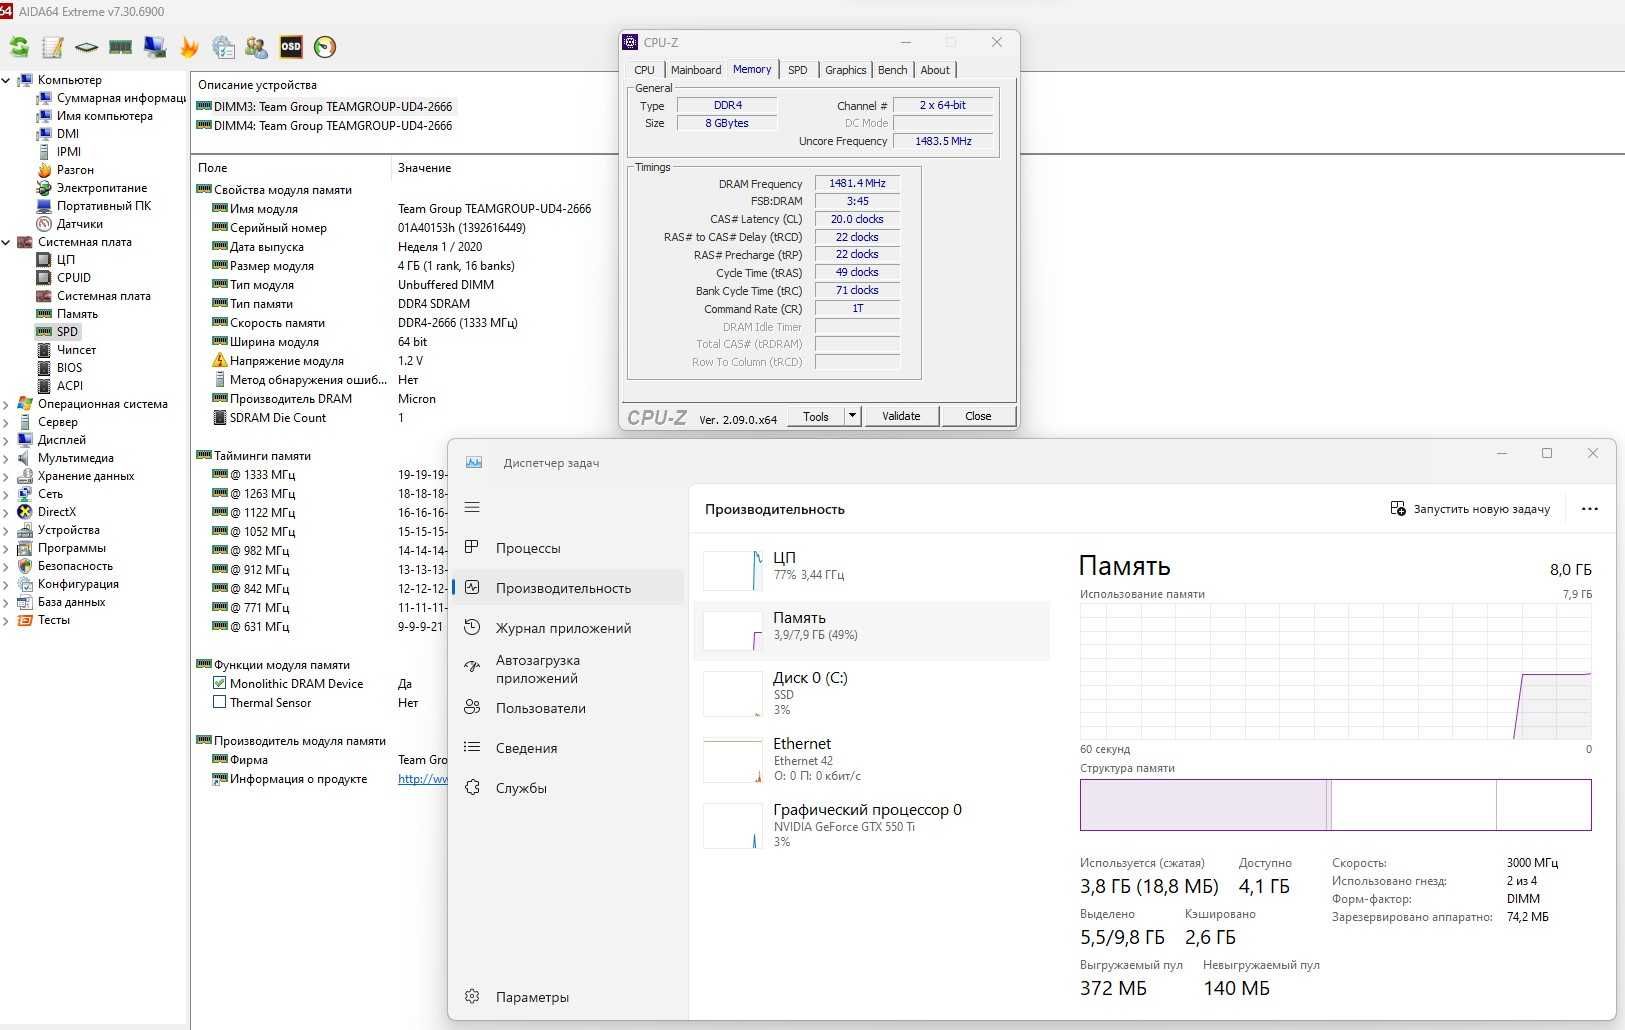Click the Close button in CPU-Z

click(x=978, y=416)
